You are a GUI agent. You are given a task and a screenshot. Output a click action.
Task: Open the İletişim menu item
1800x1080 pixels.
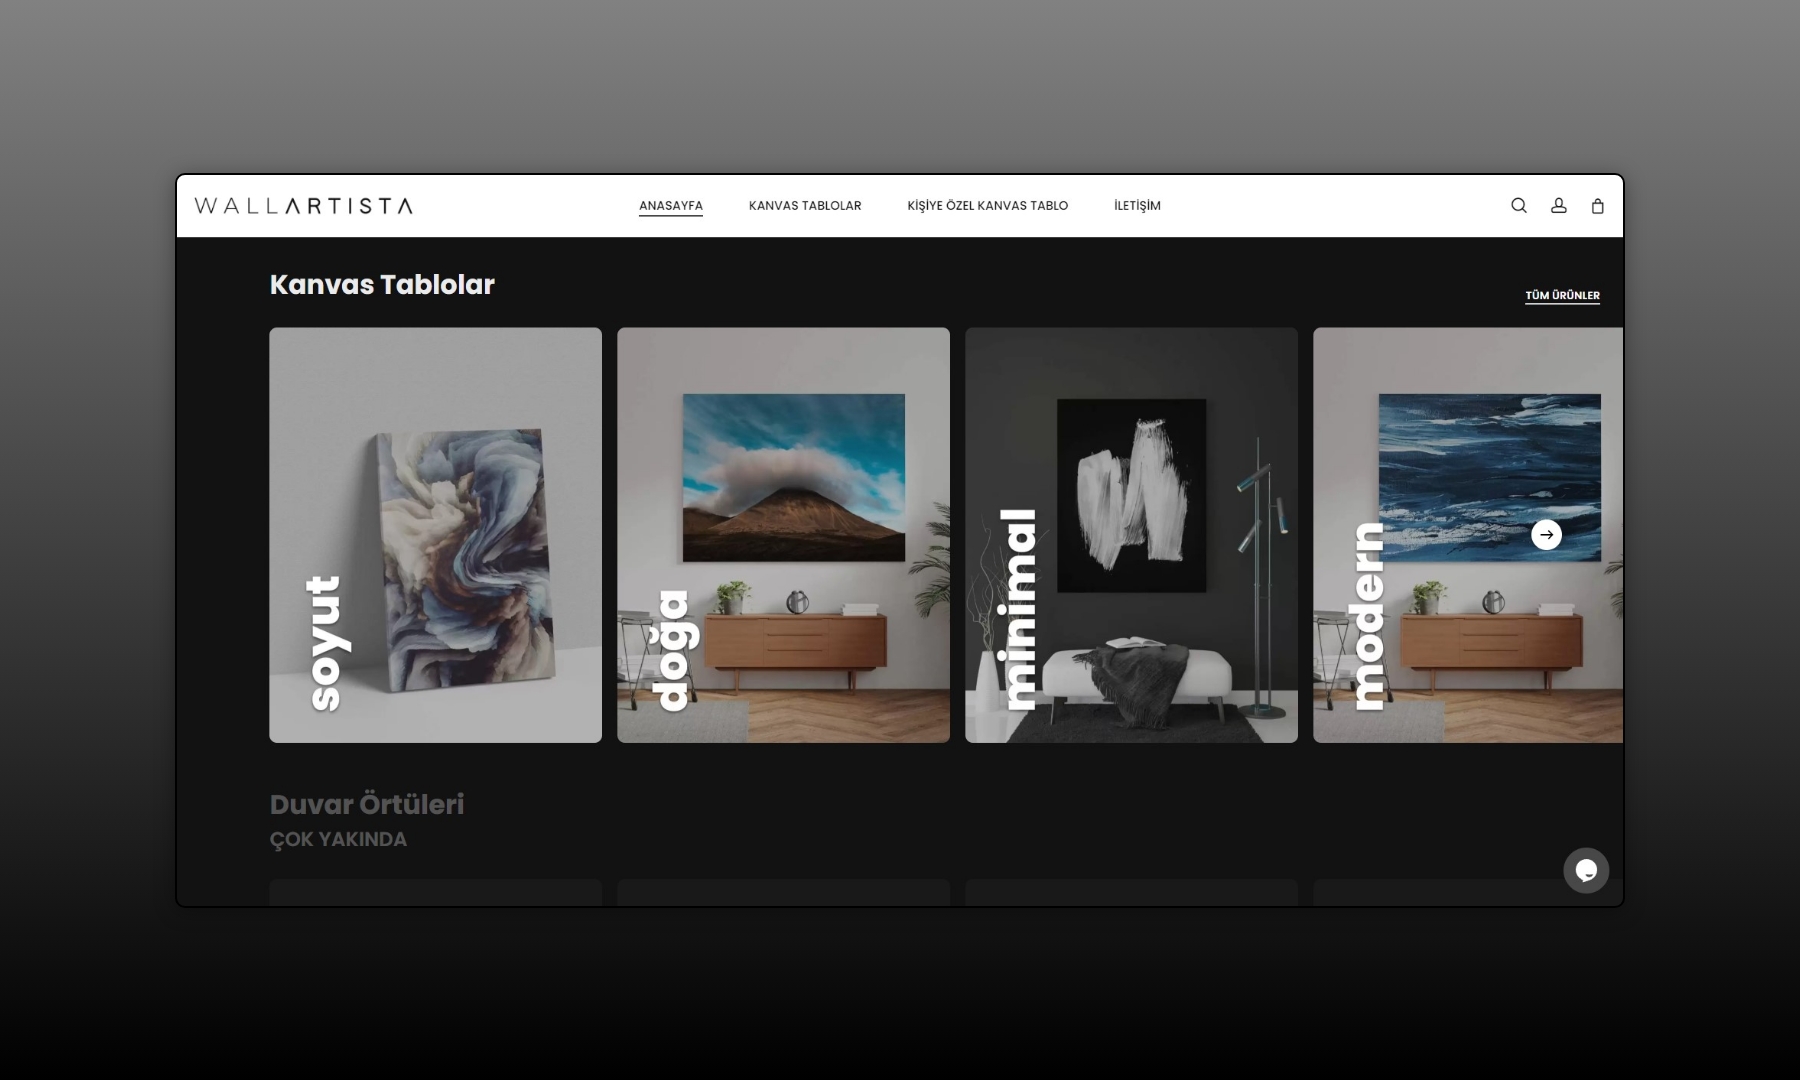pyautogui.click(x=1137, y=206)
